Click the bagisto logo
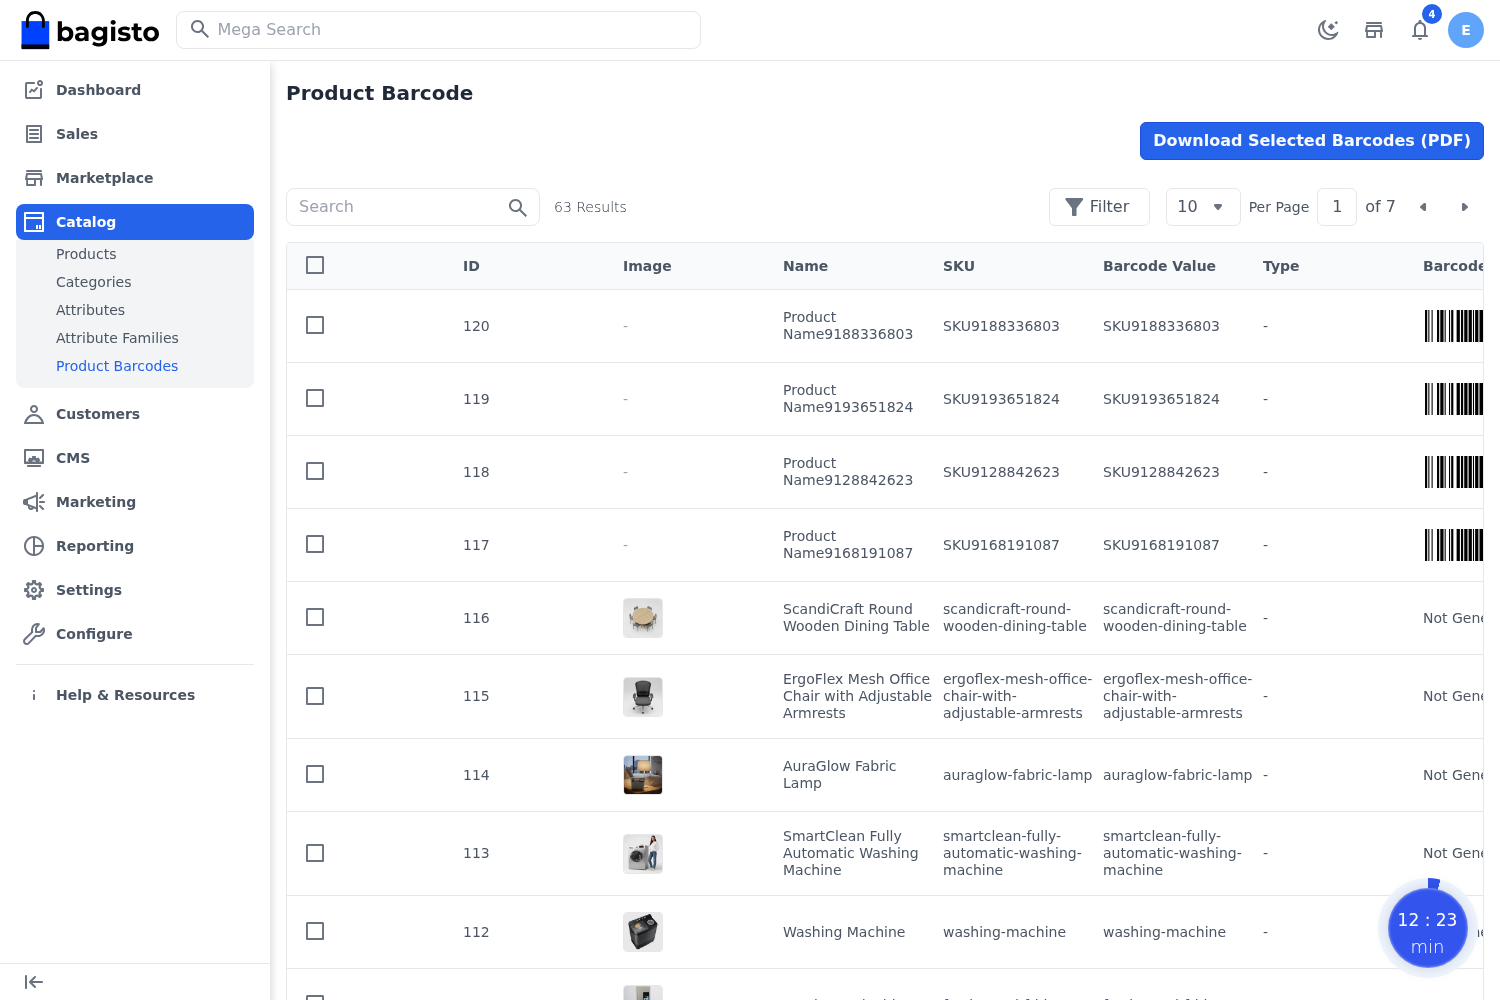 point(90,31)
